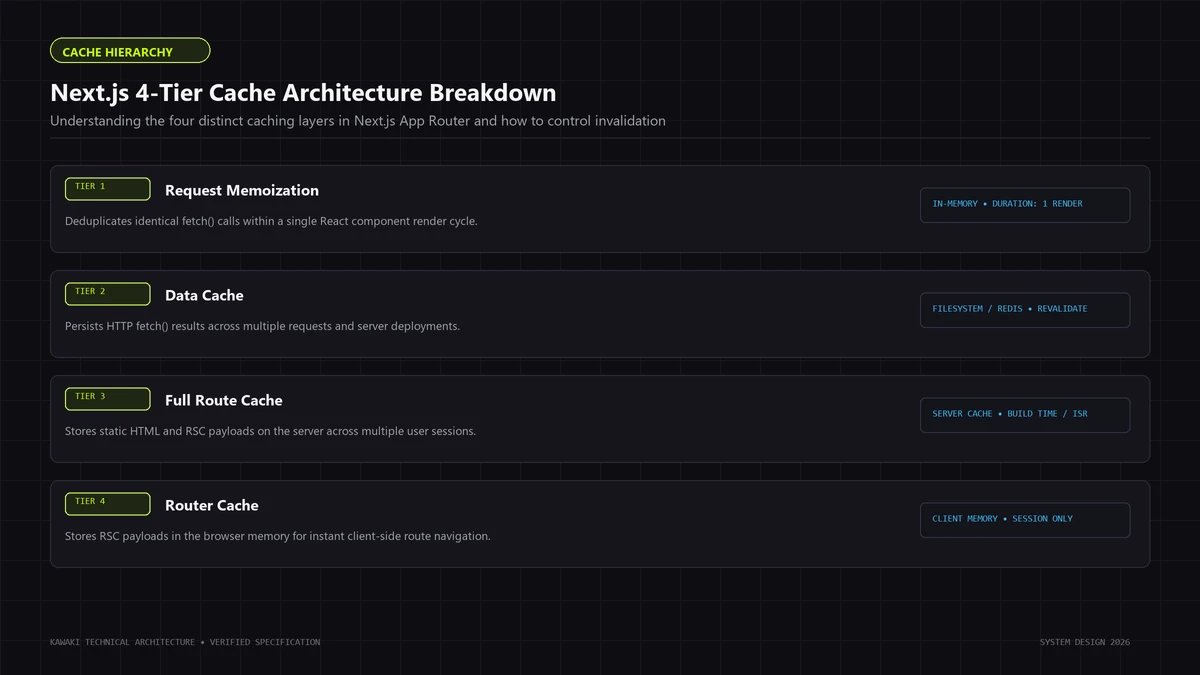This screenshot has height=675, width=1200.
Task: Click the 'FILESYSTEM / REDIS • REVALIDATE' tag
Action: [x=1025, y=310]
